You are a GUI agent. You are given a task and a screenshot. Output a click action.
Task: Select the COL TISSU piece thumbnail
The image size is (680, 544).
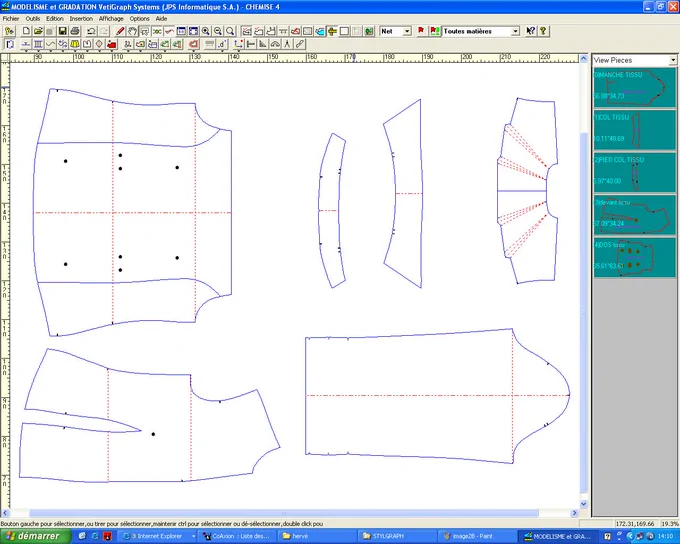tap(634, 130)
